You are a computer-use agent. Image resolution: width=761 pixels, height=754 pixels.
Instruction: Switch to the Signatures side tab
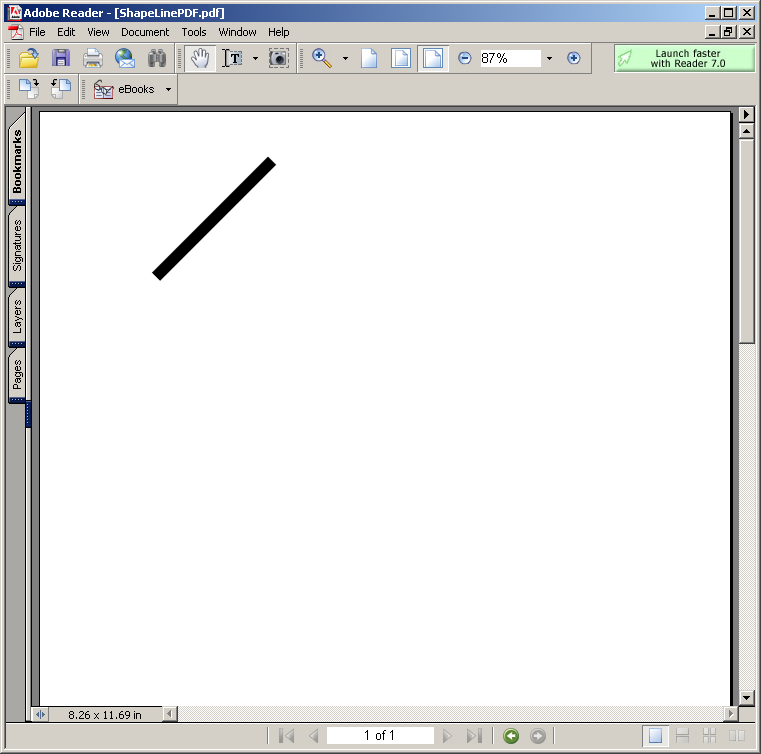pos(17,245)
